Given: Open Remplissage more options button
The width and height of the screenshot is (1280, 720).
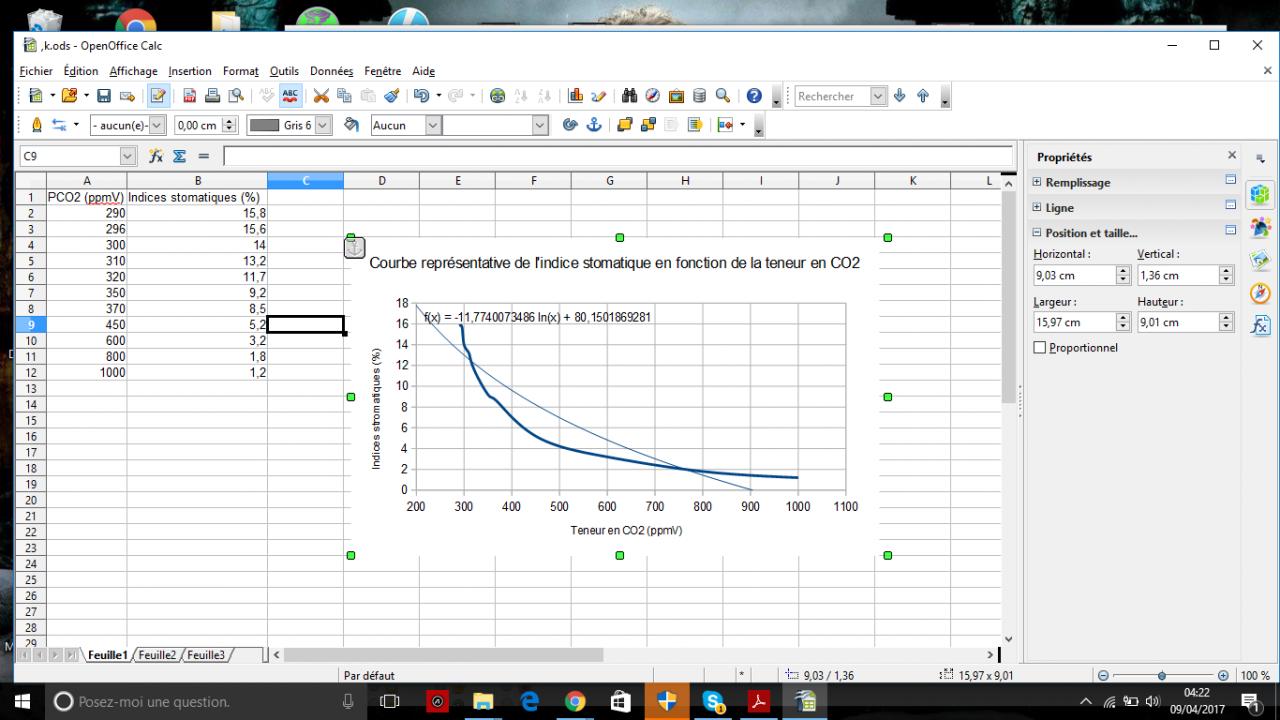Looking at the screenshot, I should (1231, 181).
